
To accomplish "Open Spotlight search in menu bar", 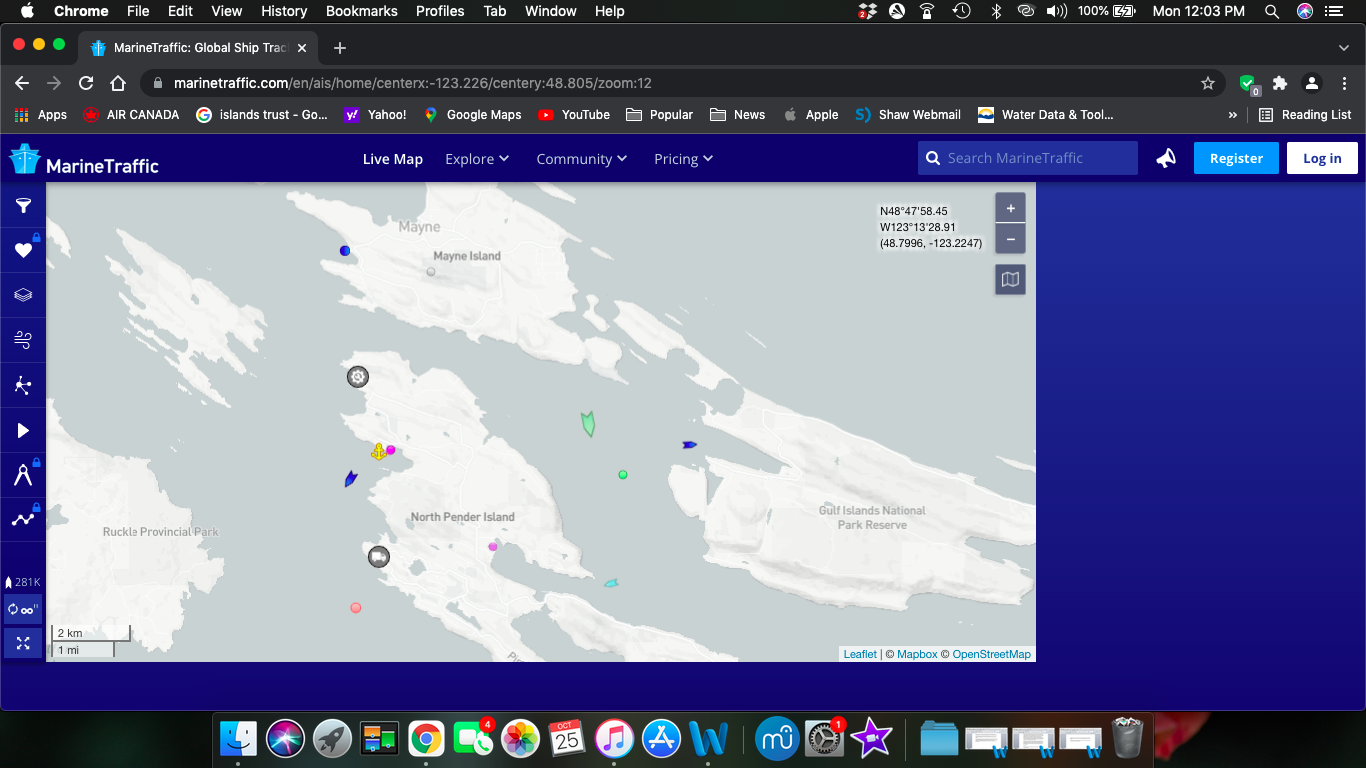I will point(1272,11).
